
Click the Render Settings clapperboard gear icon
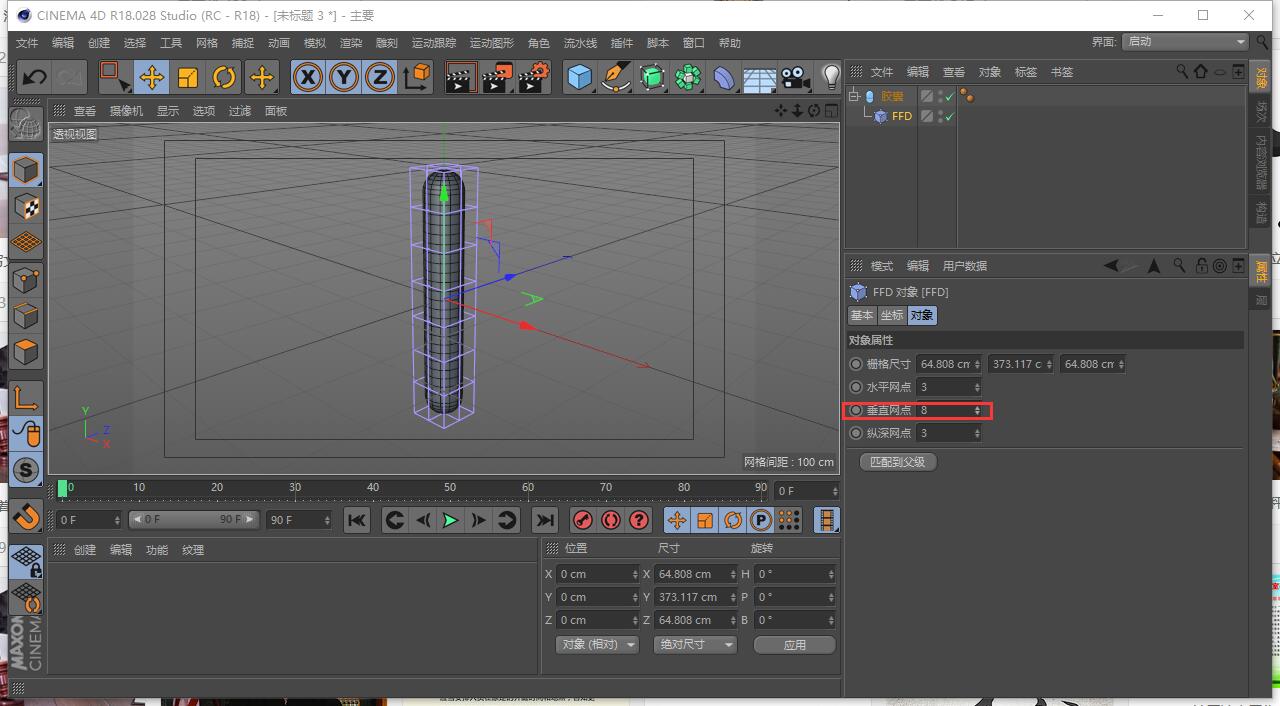(x=533, y=77)
